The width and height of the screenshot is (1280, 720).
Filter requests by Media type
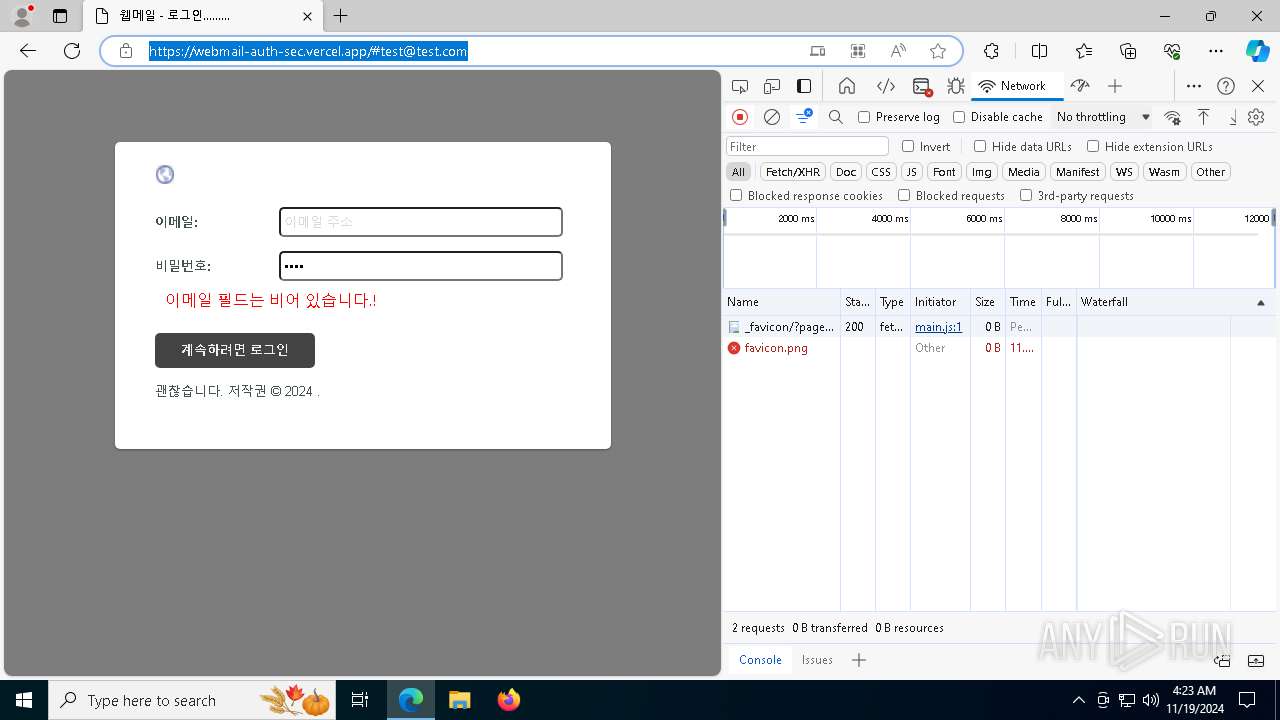(x=1023, y=172)
